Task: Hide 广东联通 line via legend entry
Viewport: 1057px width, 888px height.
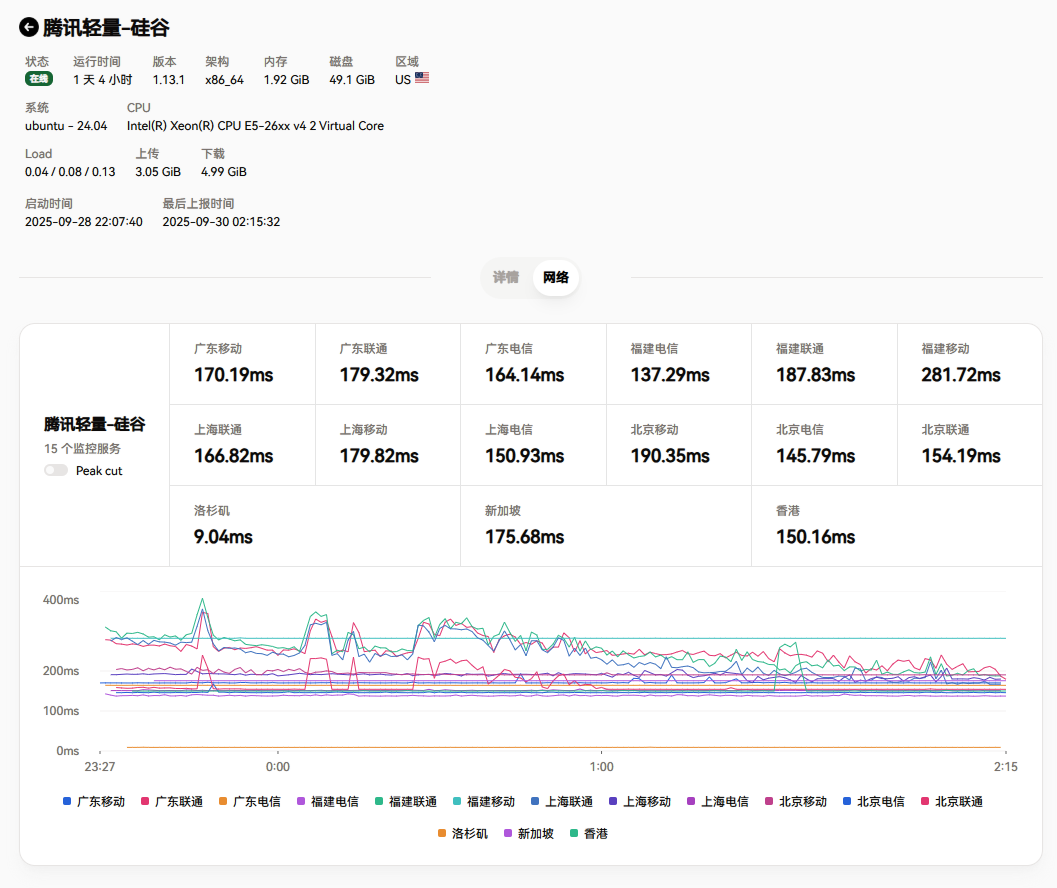Action: tap(172, 802)
